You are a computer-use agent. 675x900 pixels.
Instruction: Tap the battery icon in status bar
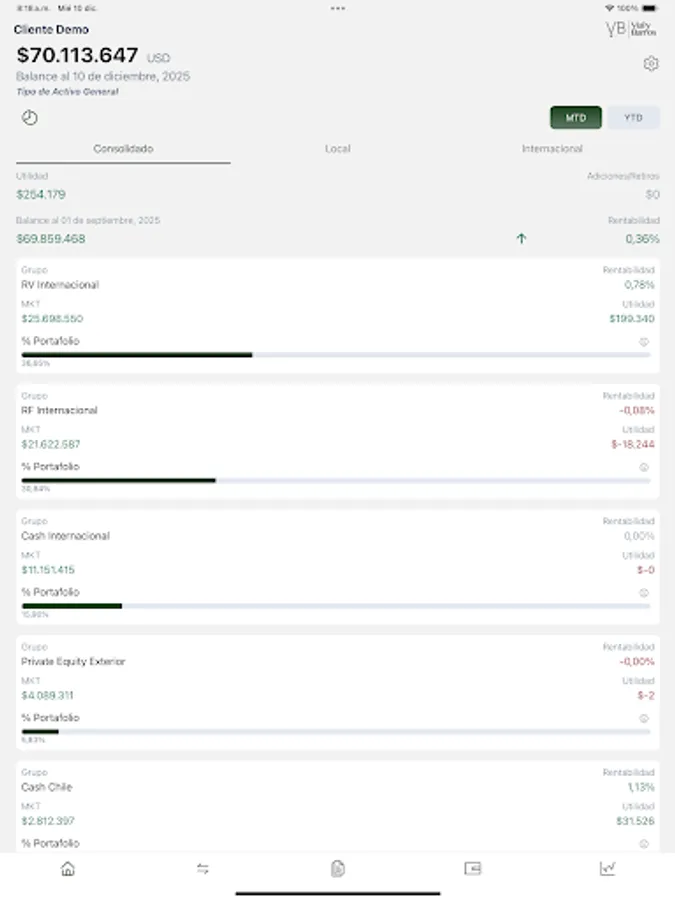coord(650,9)
